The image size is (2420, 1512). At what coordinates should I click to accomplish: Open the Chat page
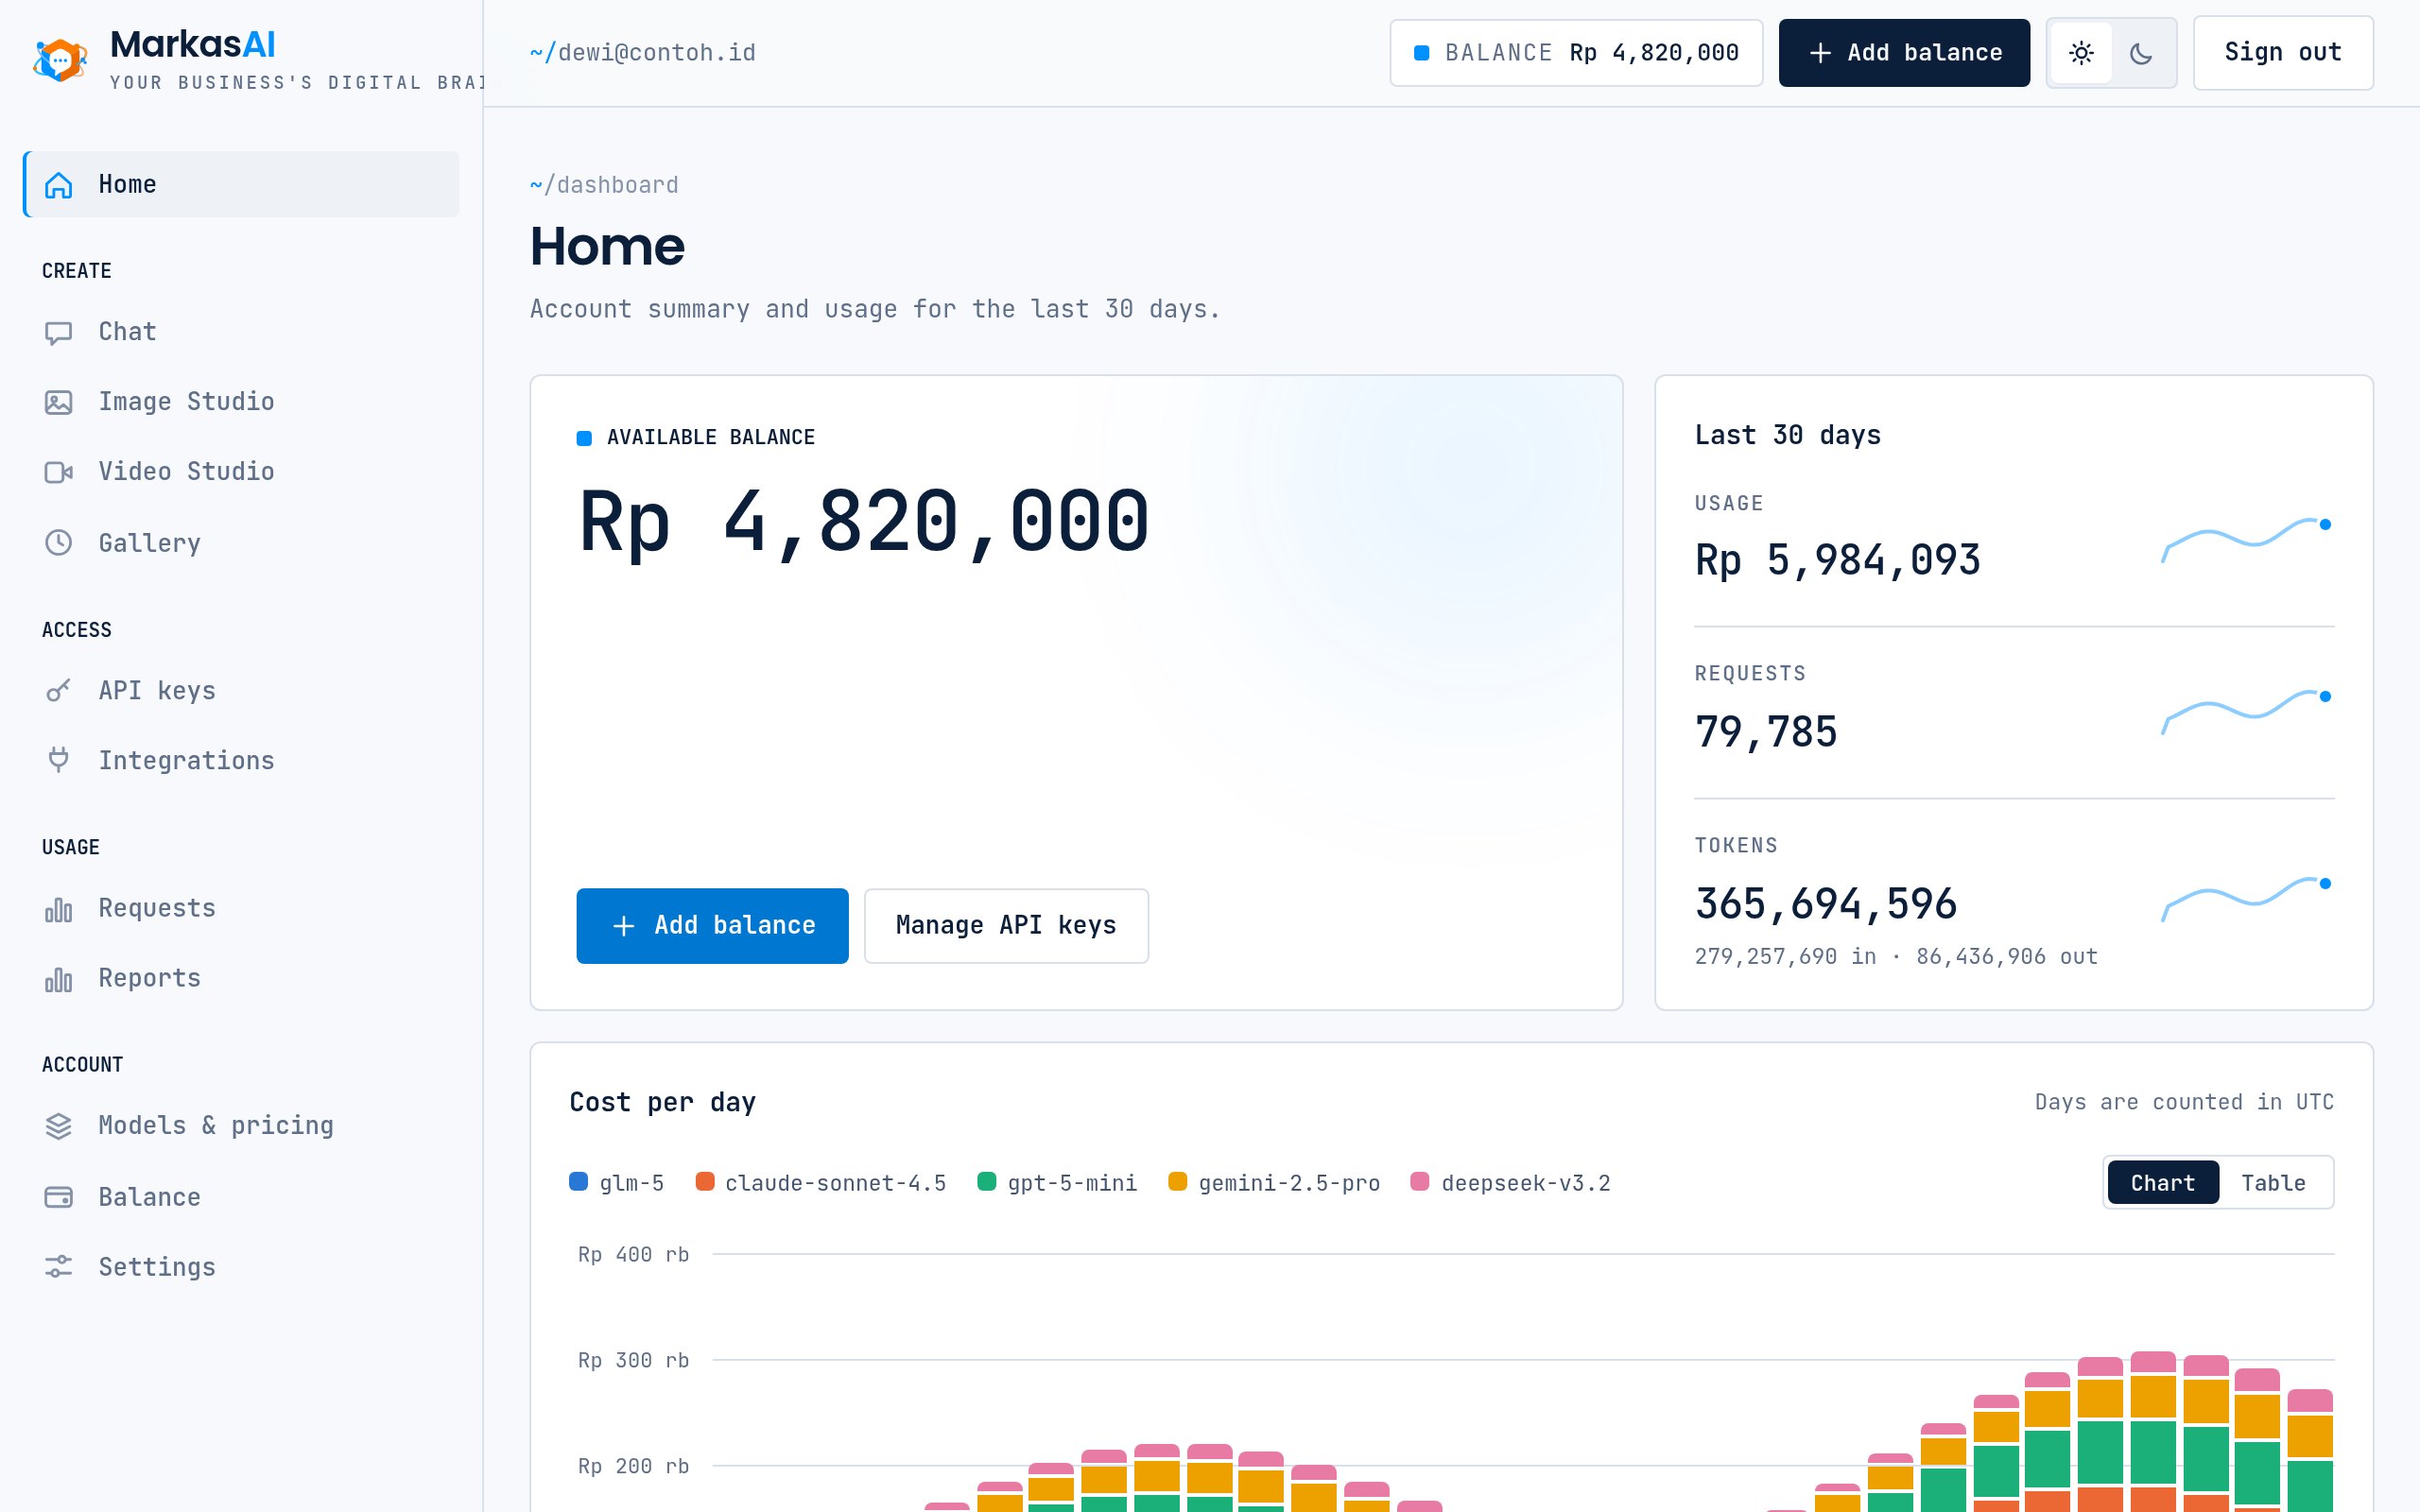pos(241,332)
